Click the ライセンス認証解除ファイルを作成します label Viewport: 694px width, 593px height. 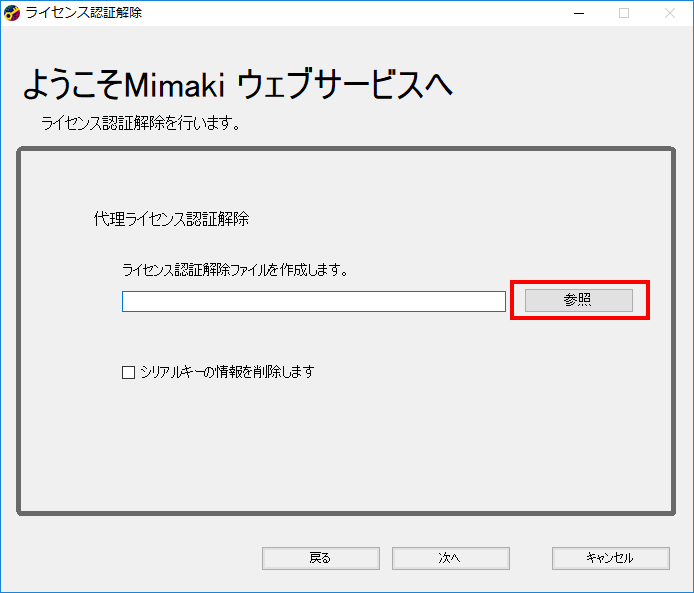click(x=235, y=270)
